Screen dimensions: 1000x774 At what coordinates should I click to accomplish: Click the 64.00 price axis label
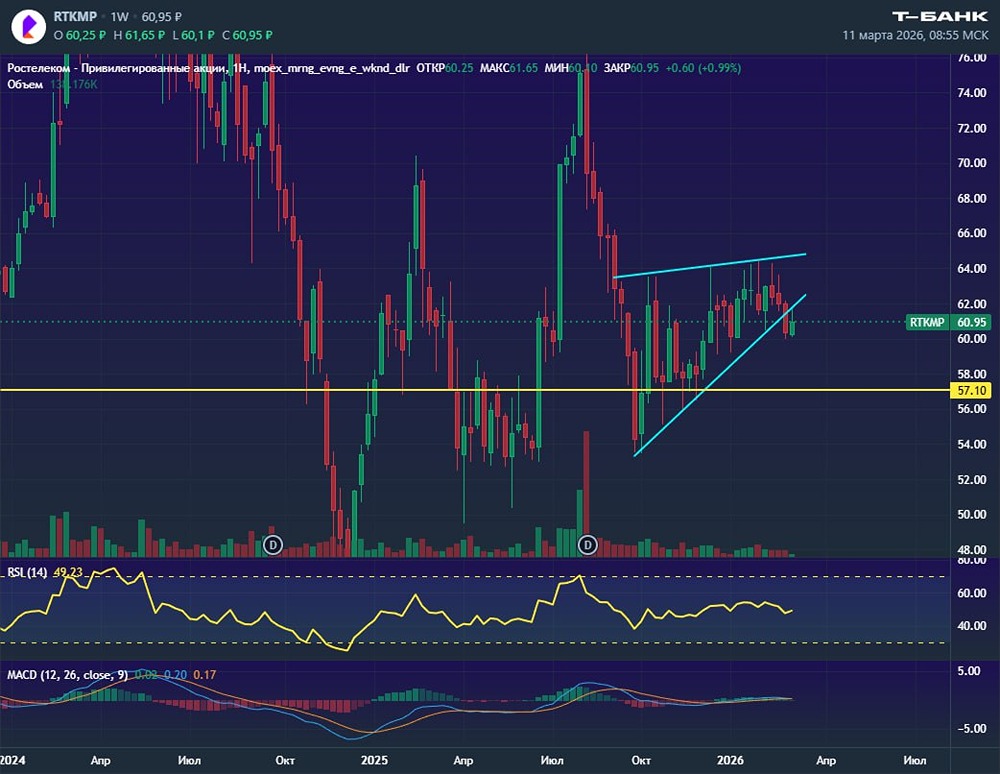point(972,268)
